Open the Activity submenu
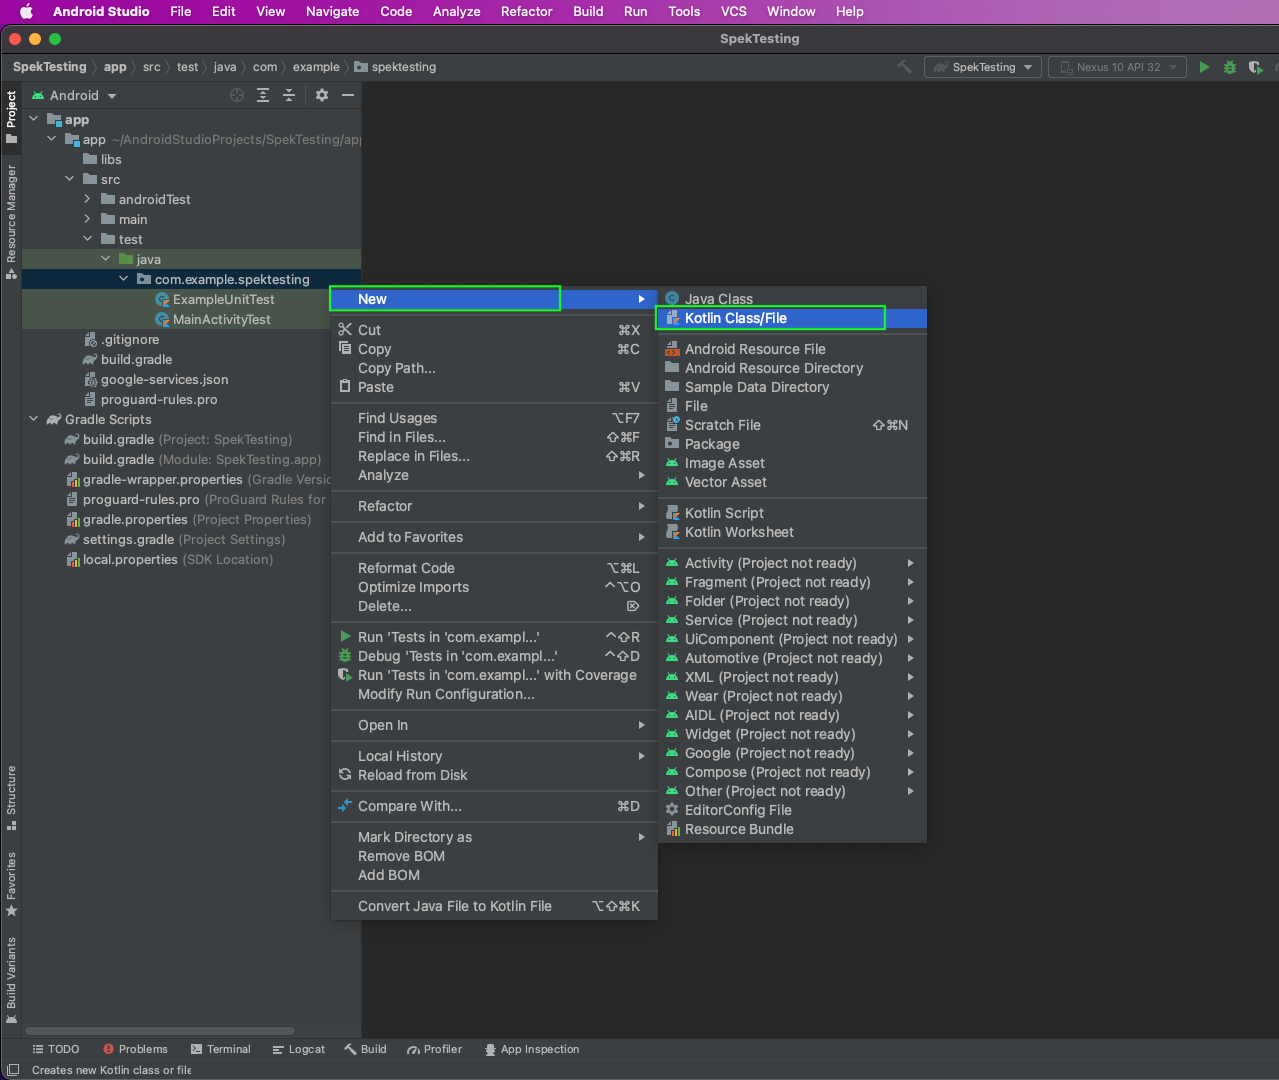Viewport: 1279px width, 1080px height. point(791,563)
